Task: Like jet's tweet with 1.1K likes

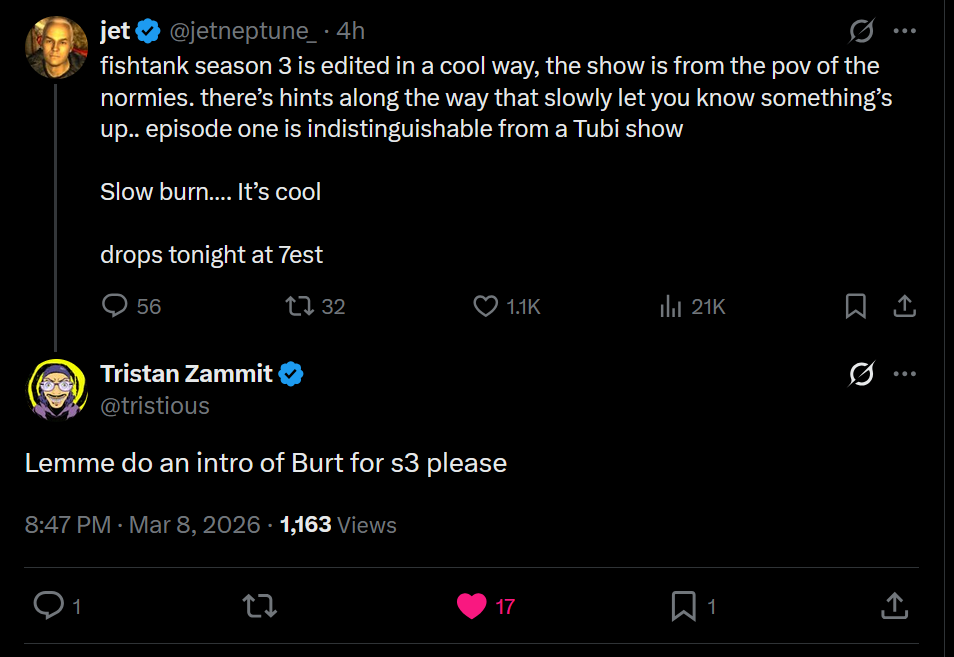Action: (486, 306)
